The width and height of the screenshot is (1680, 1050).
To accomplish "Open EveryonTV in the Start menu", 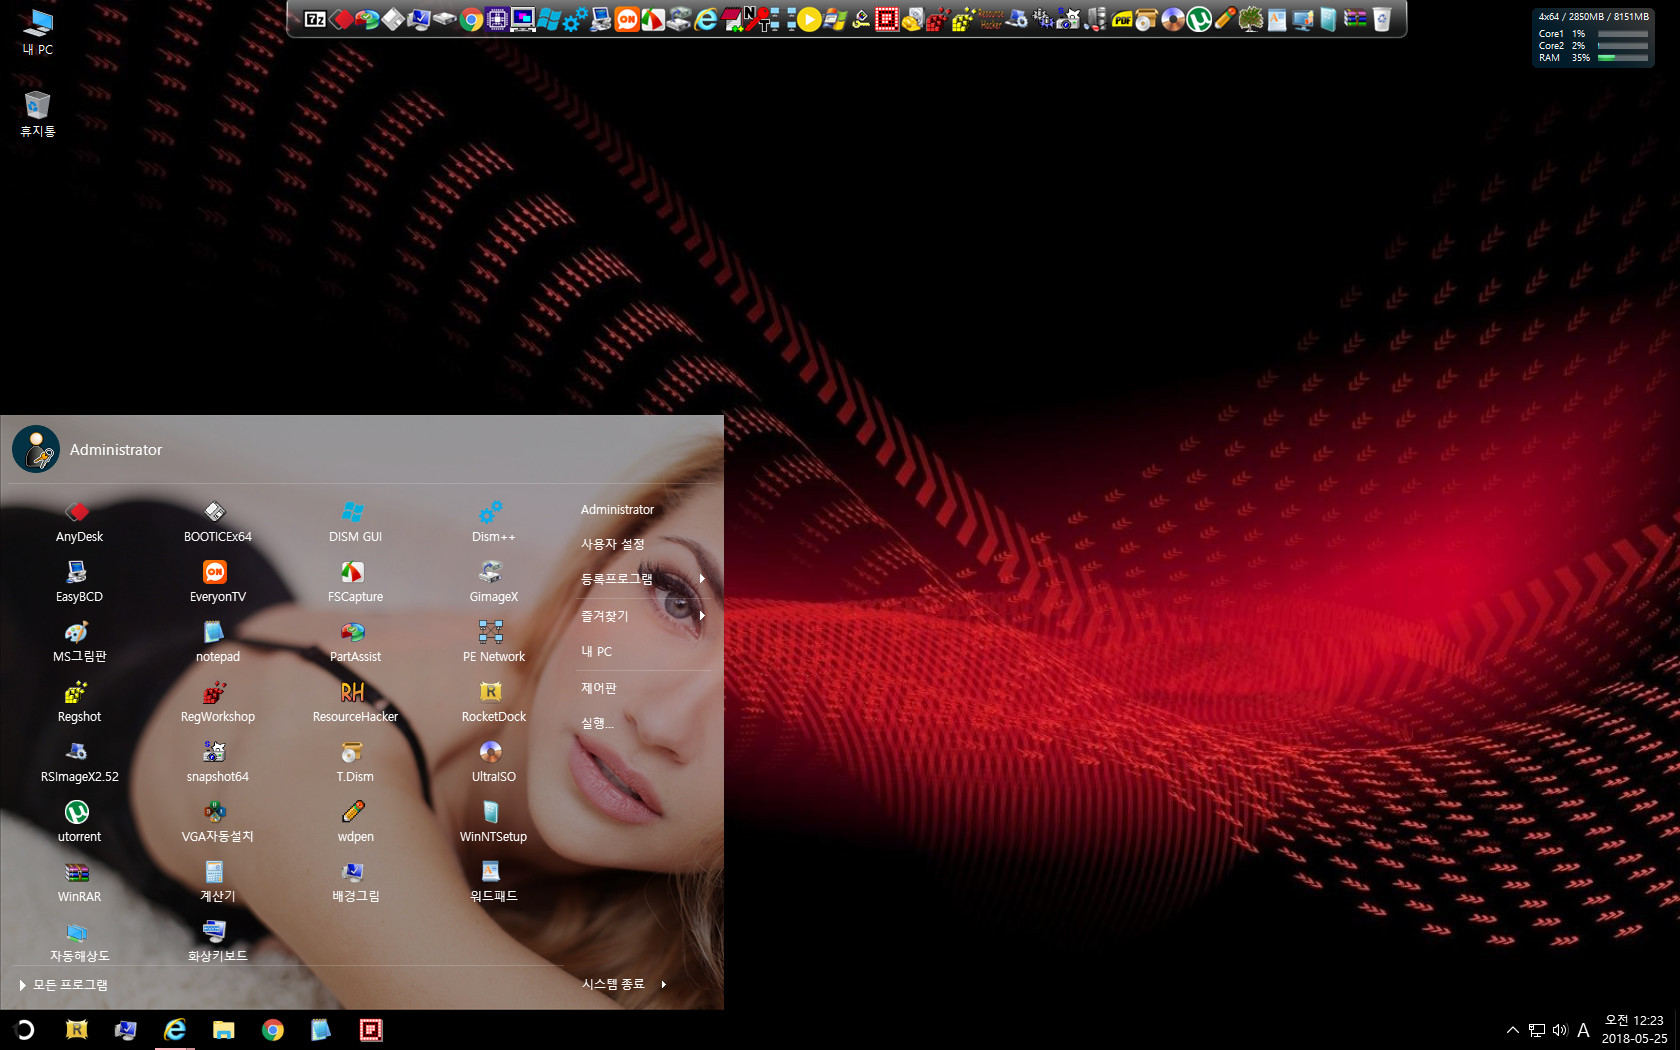I will tap(217, 582).
